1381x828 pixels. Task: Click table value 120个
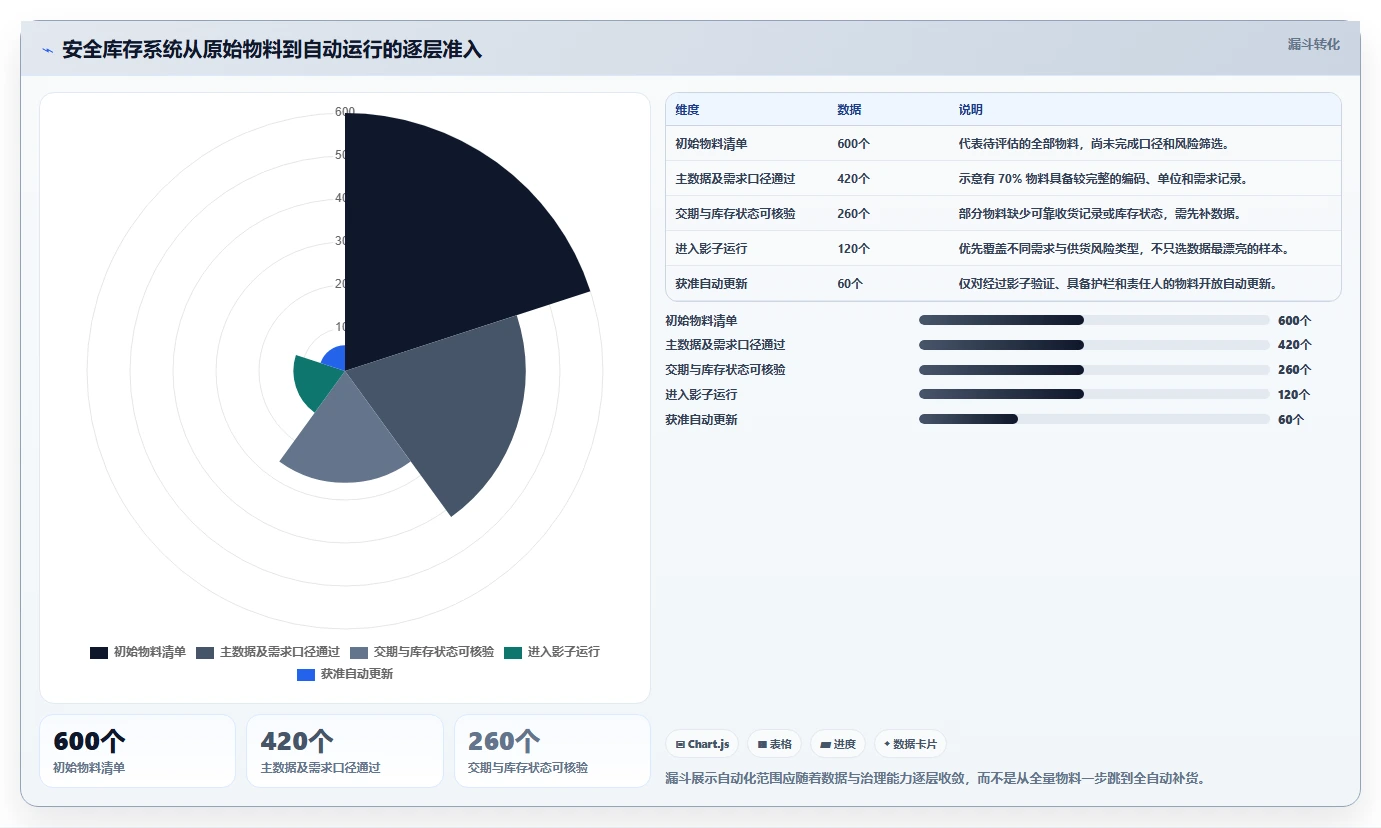[x=853, y=249]
